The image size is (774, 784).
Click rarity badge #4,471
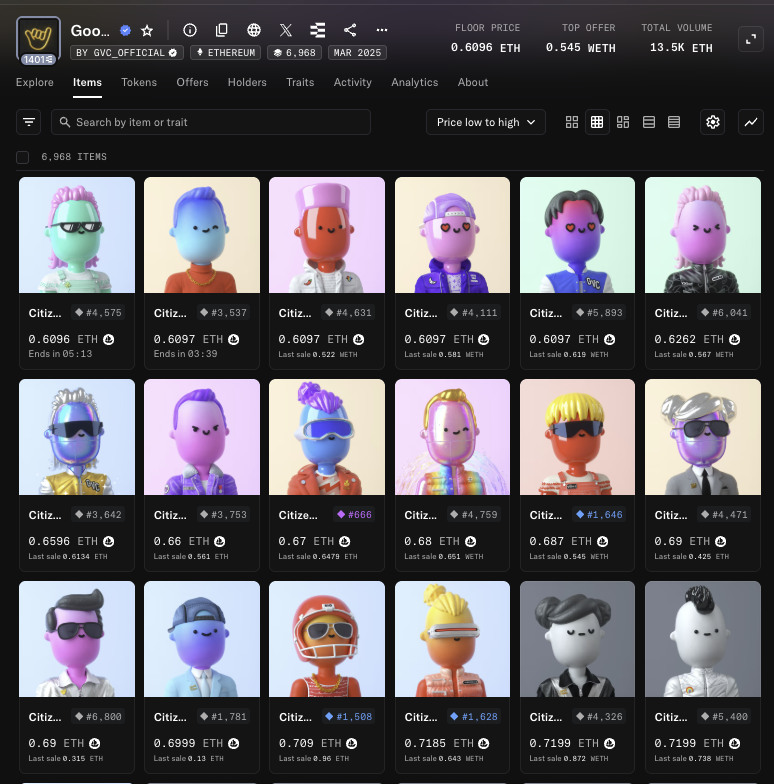[724, 514]
